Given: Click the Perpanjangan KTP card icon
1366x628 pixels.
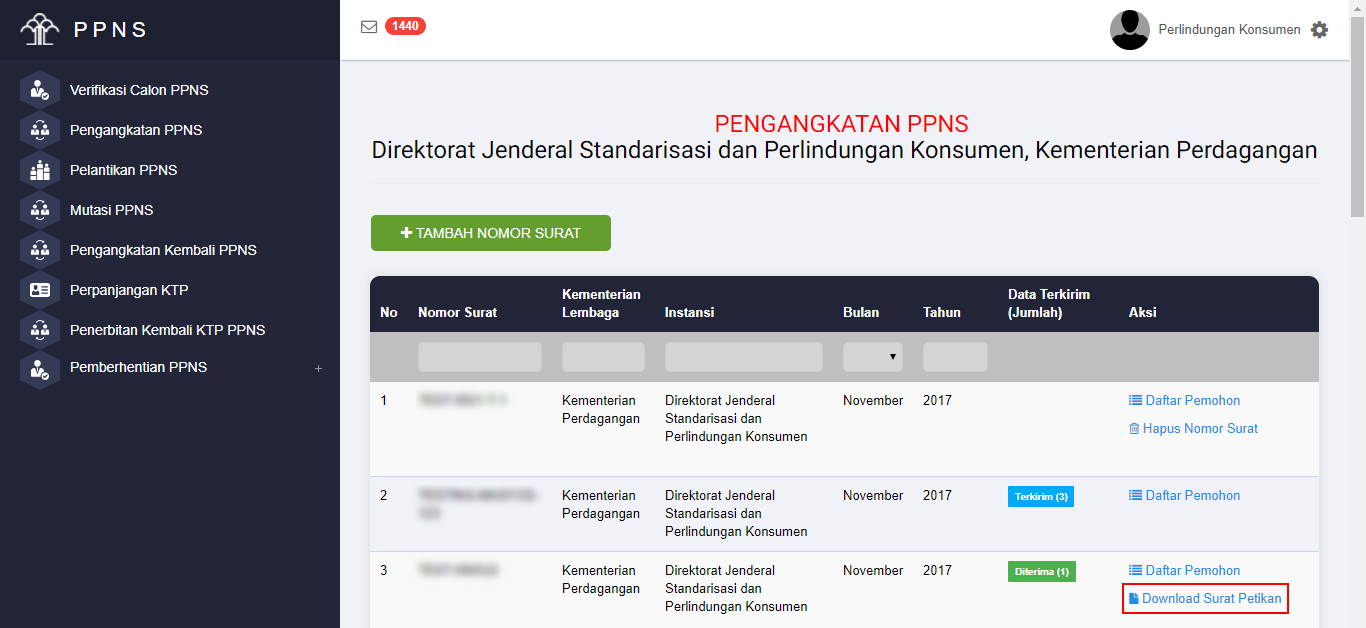Looking at the screenshot, I should [40, 290].
